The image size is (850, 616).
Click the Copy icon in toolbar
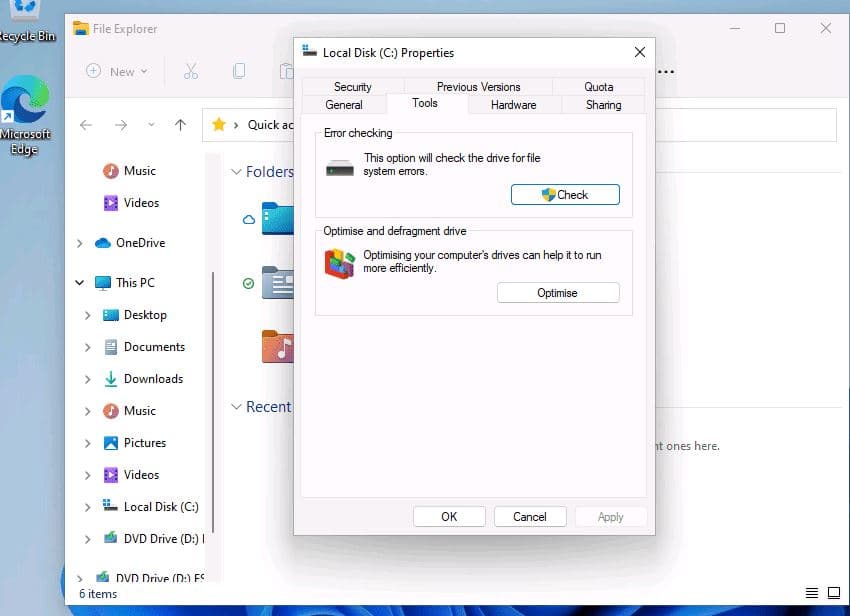point(239,71)
